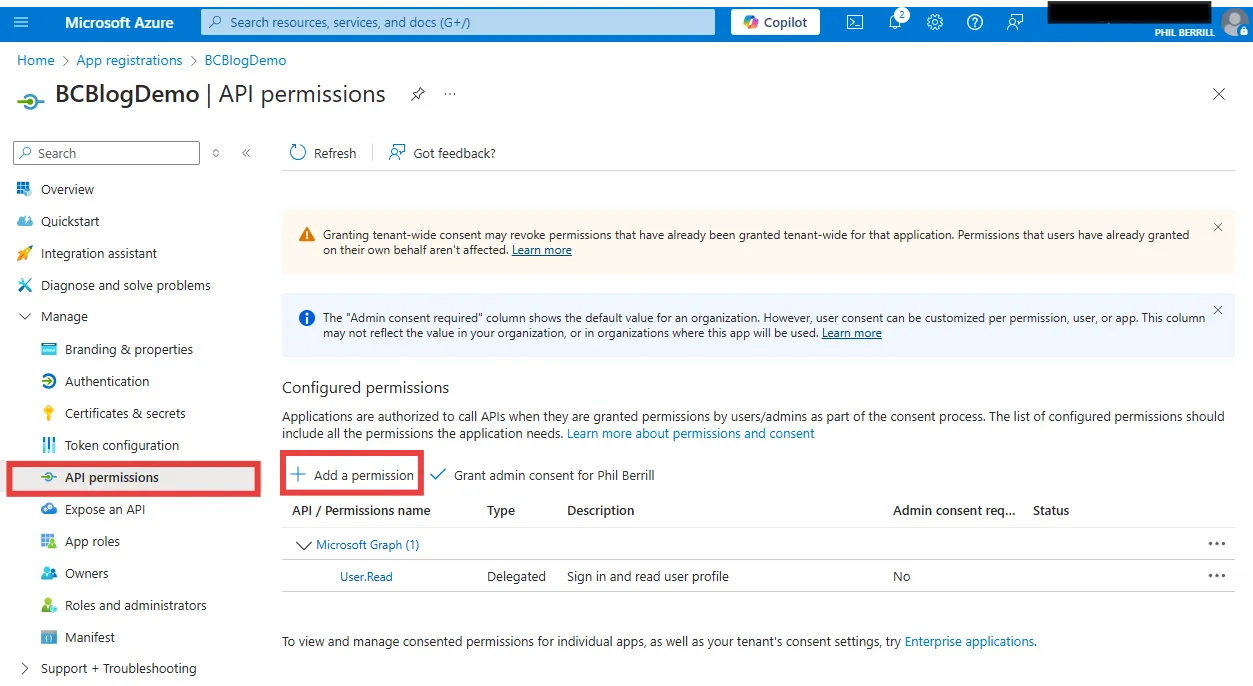The height and width of the screenshot is (686, 1253).
Task: Collapse the sidebar menu with double chevron
Action: point(246,153)
